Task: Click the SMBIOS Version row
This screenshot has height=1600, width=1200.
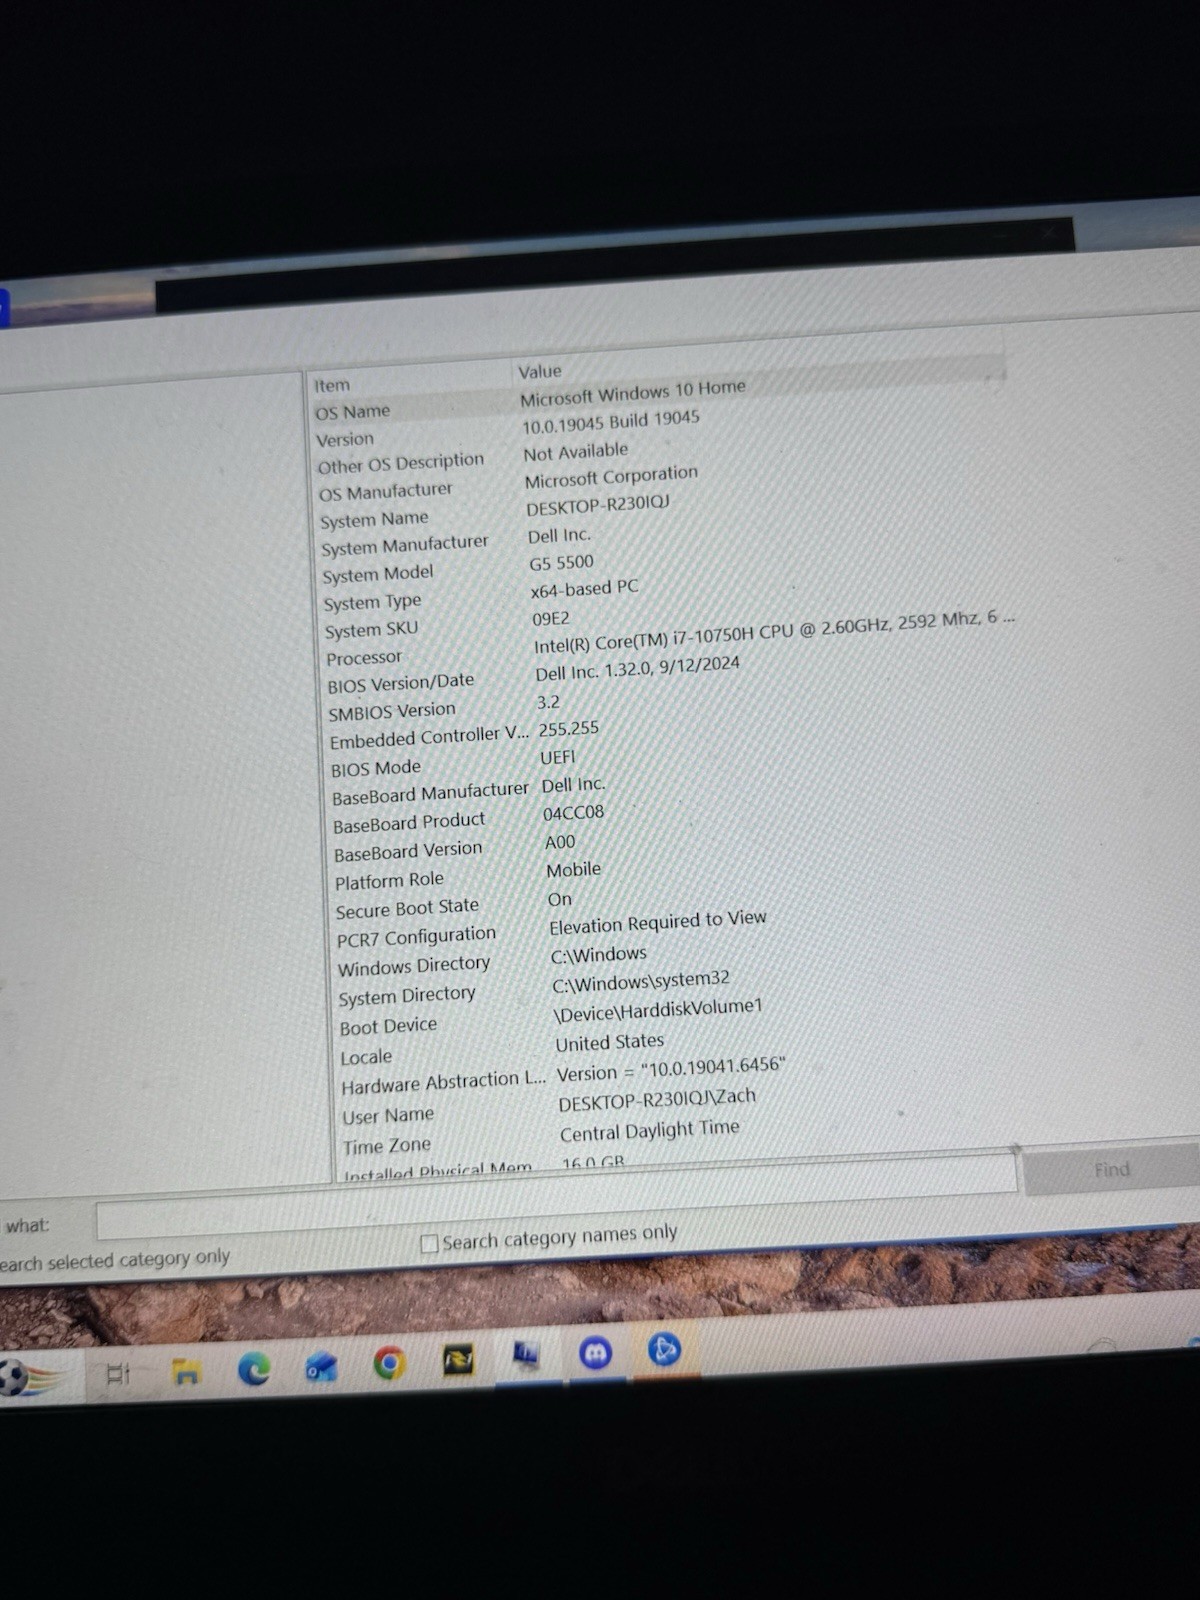Action: pos(391,712)
